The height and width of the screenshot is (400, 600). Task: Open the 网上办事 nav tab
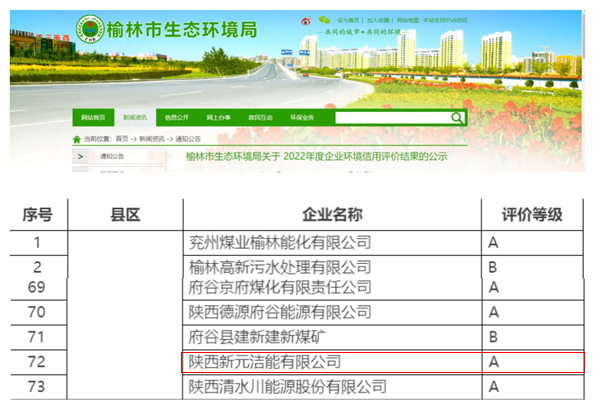pos(218,118)
